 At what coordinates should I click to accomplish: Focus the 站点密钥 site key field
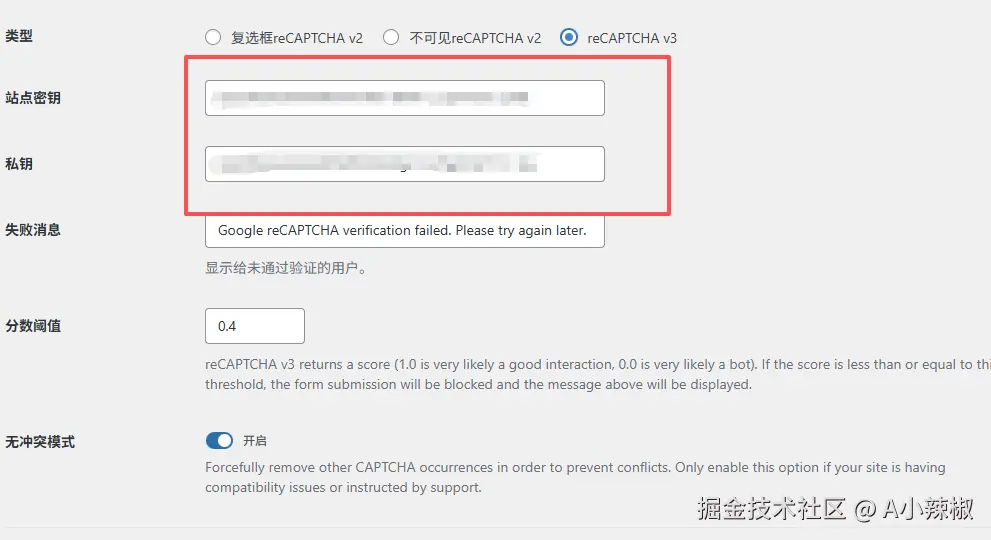pyautogui.click(x=404, y=98)
